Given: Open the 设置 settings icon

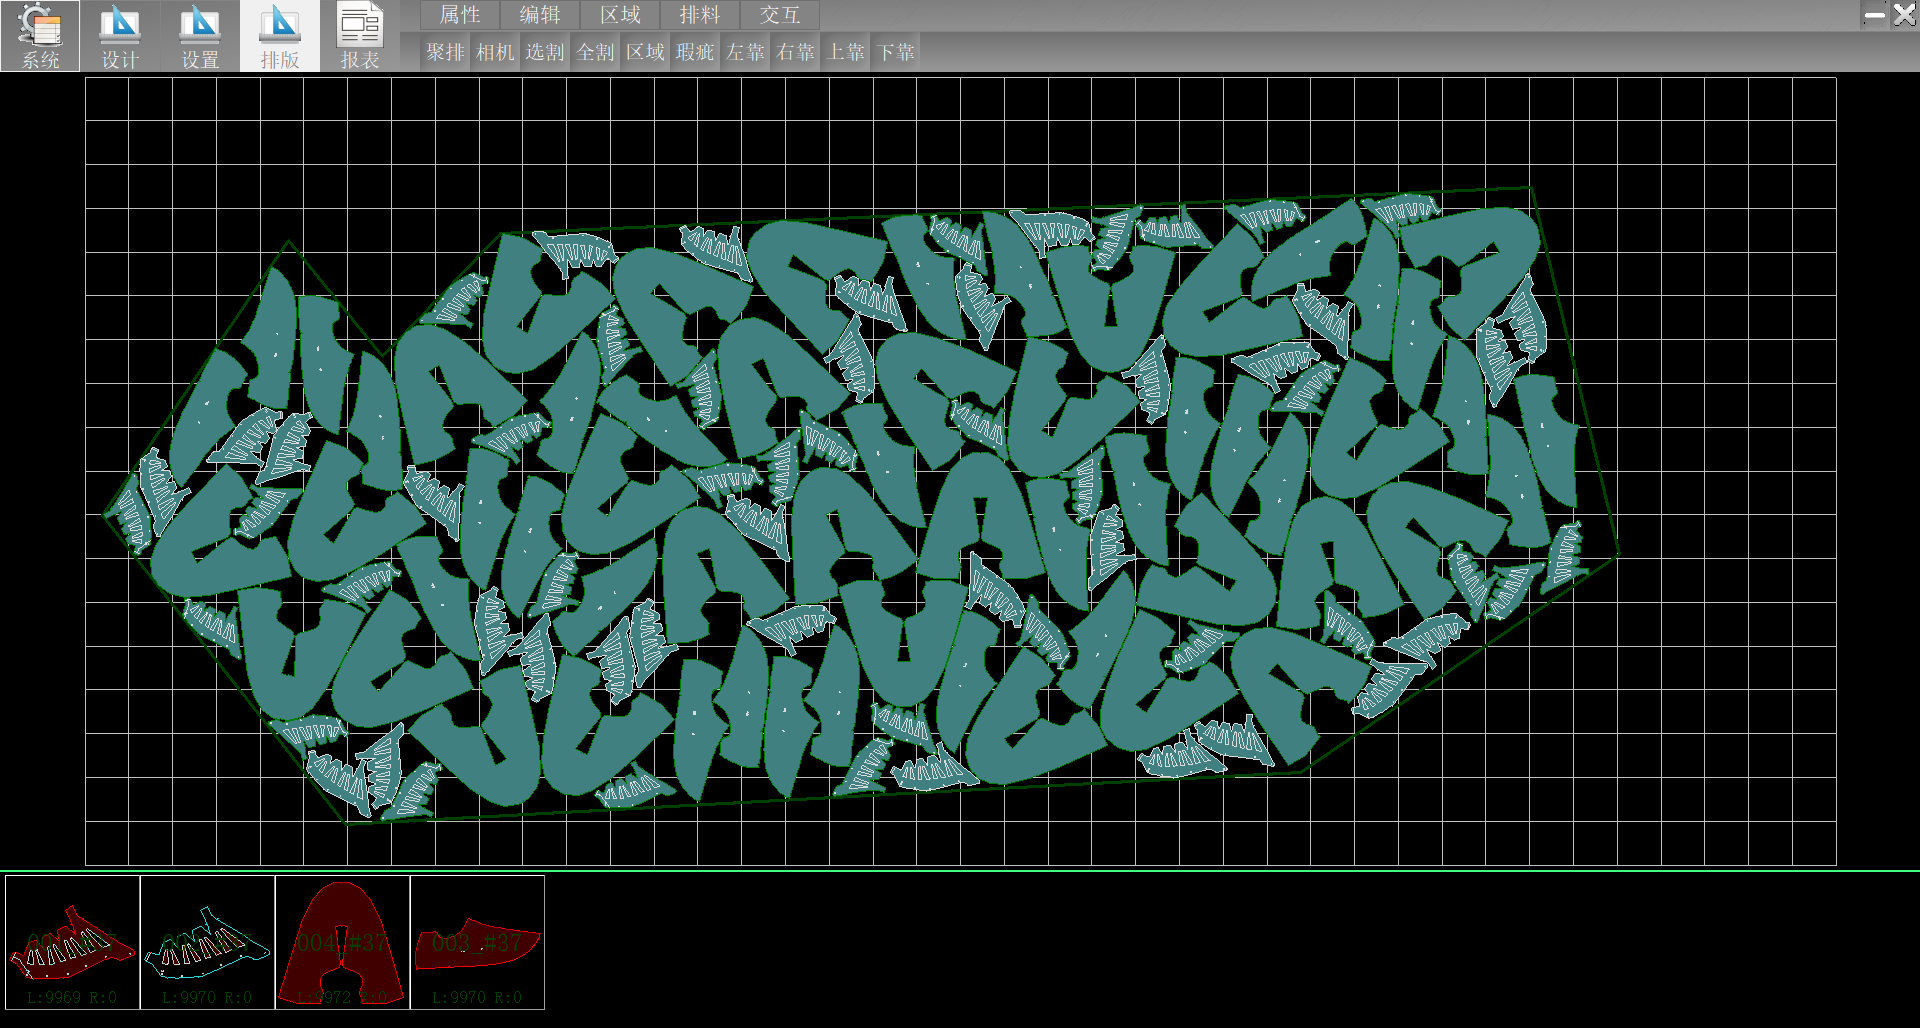Looking at the screenshot, I should pos(200,36).
